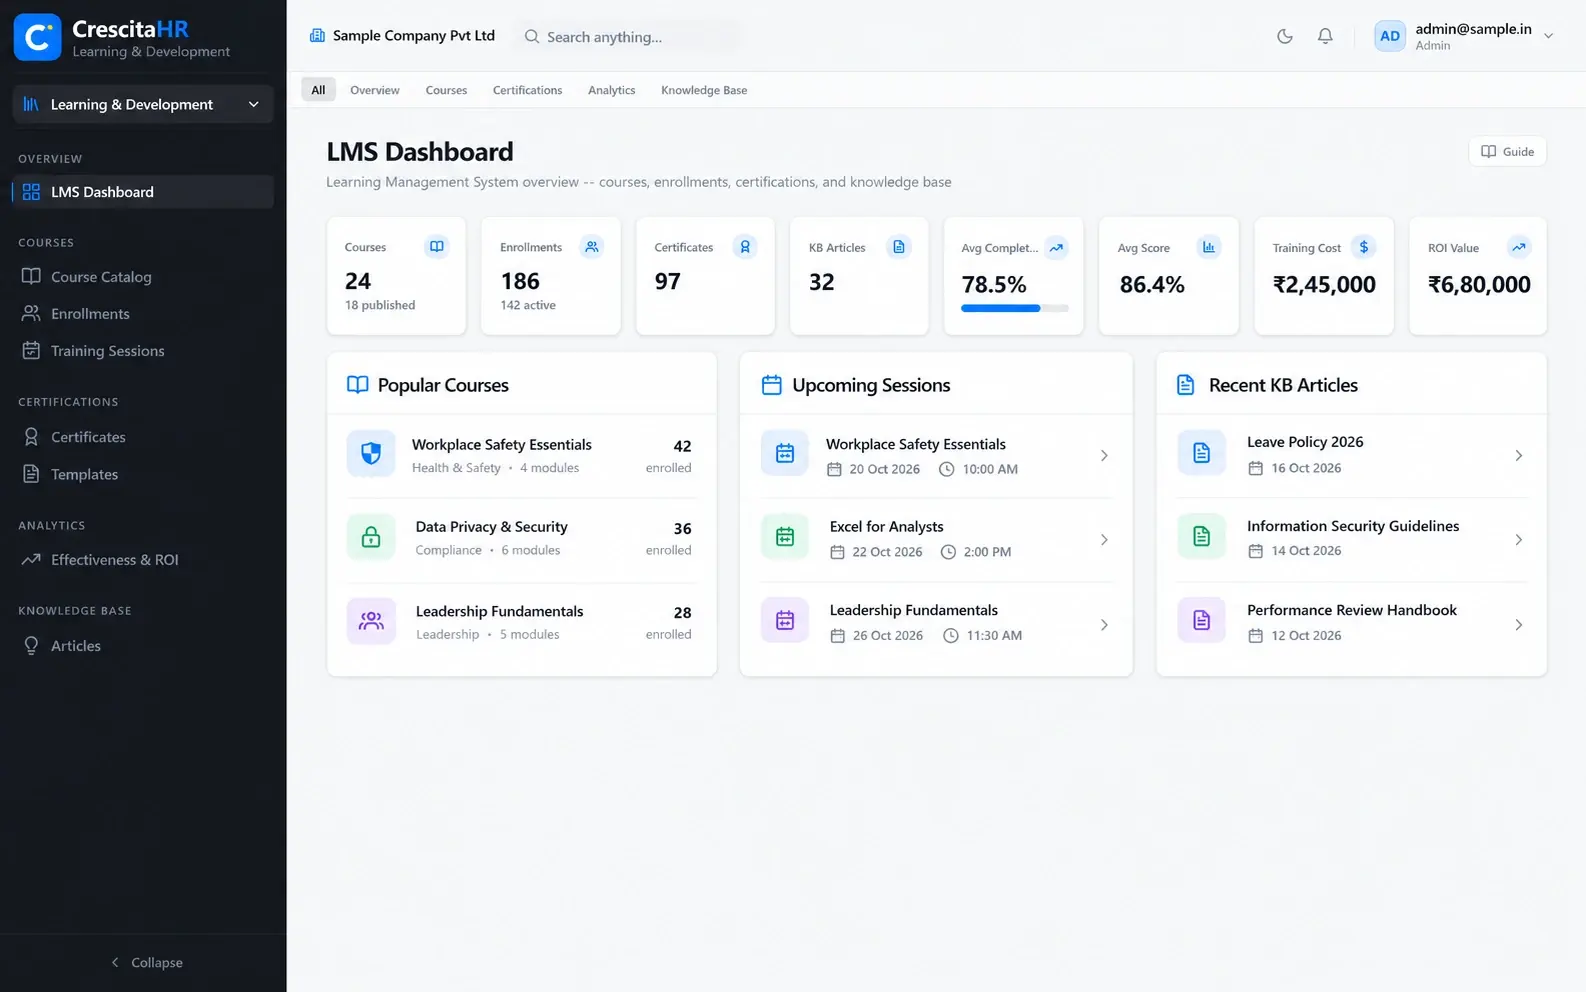Viewport: 1586px width, 992px height.
Task: Go to Course Catalog in sidebar
Action: click(143, 277)
